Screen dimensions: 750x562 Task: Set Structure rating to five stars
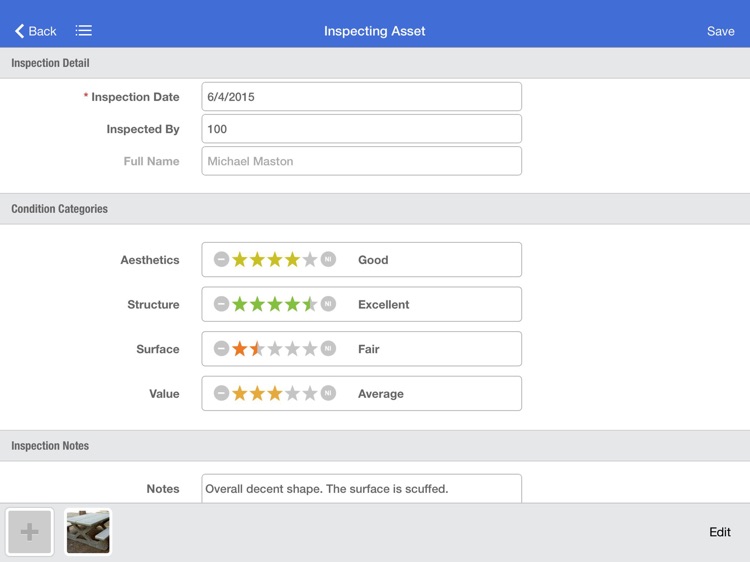pyautogui.click(x=310, y=304)
